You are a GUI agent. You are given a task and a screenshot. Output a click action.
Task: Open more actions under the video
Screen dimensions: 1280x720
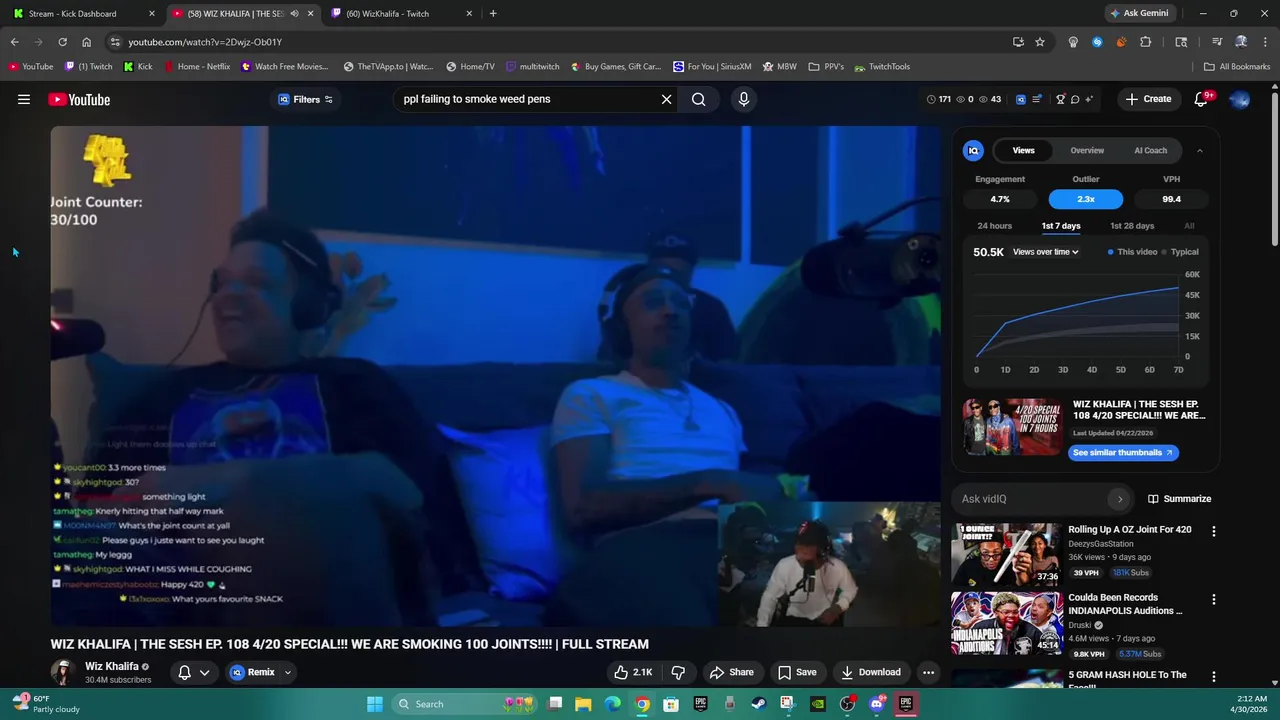click(928, 672)
